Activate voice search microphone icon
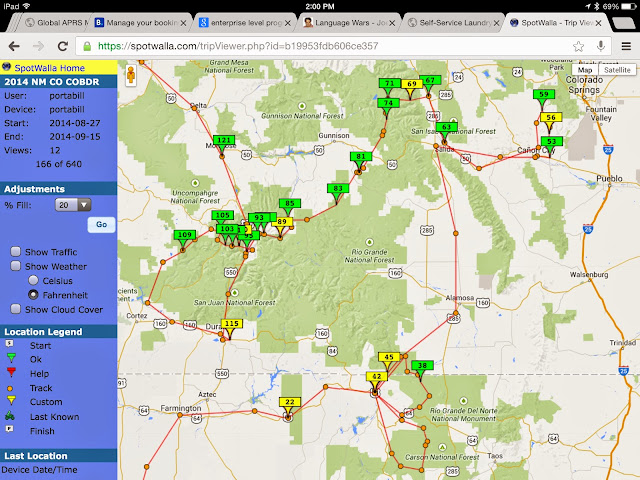Screen dimensions: 640x480 (600, 46)
